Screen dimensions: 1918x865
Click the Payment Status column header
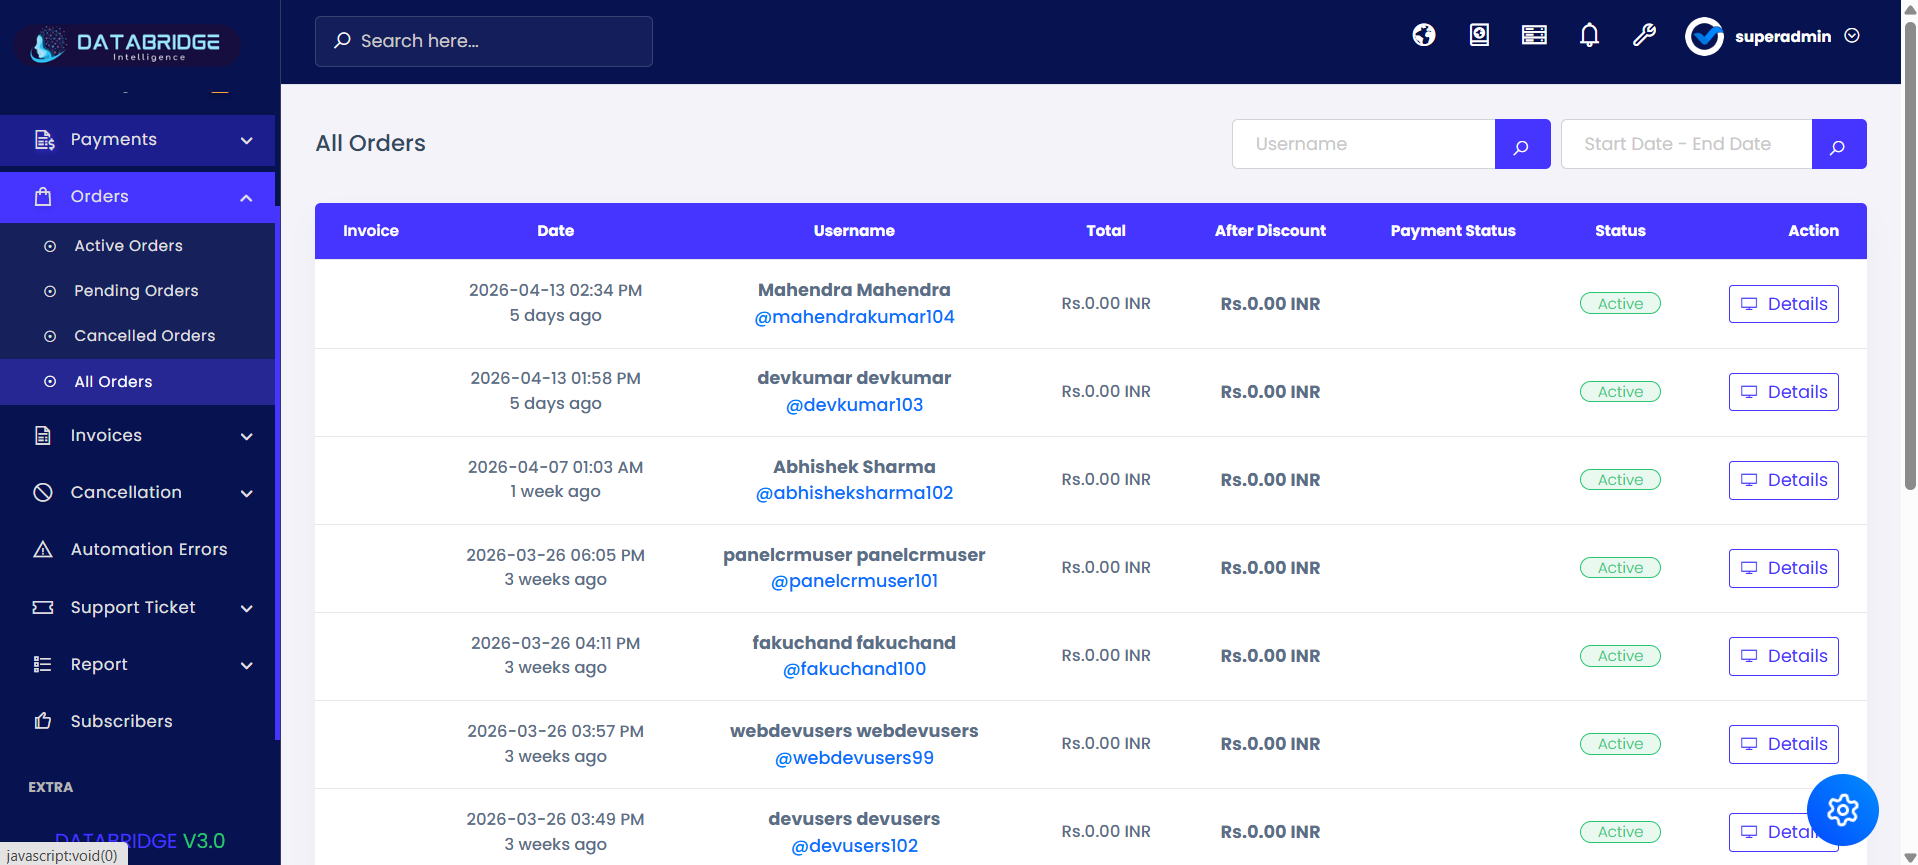pos(1452,231)
